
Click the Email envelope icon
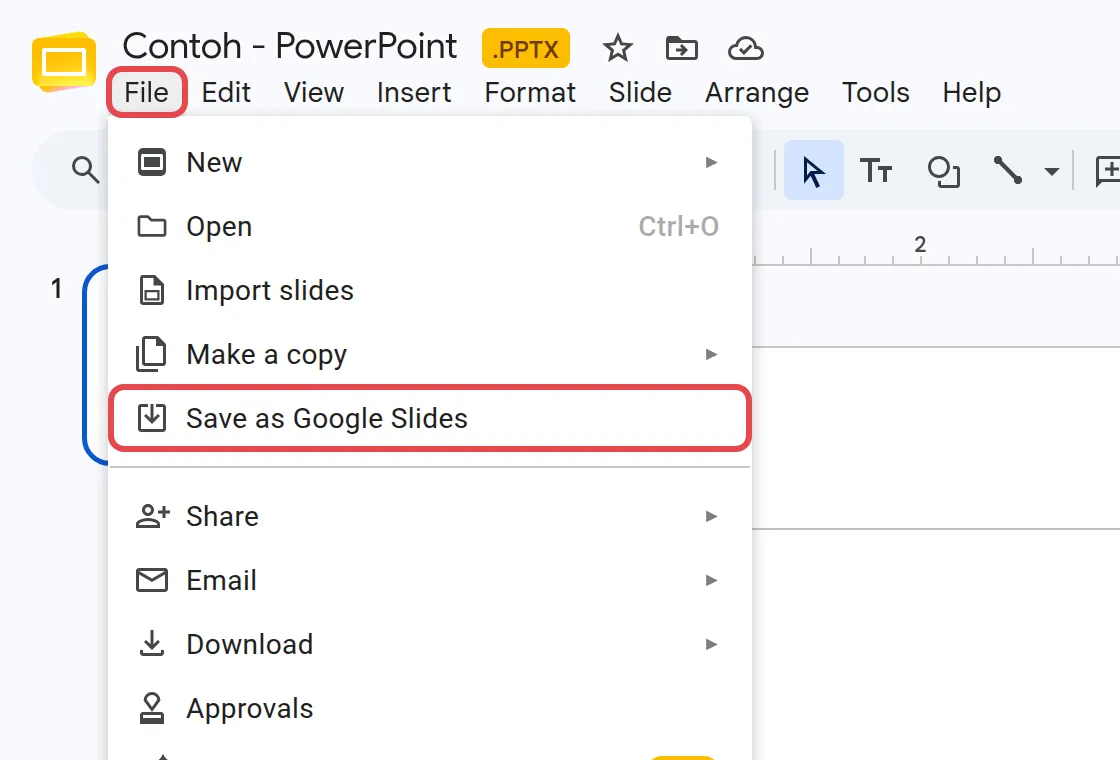point(151,580)
